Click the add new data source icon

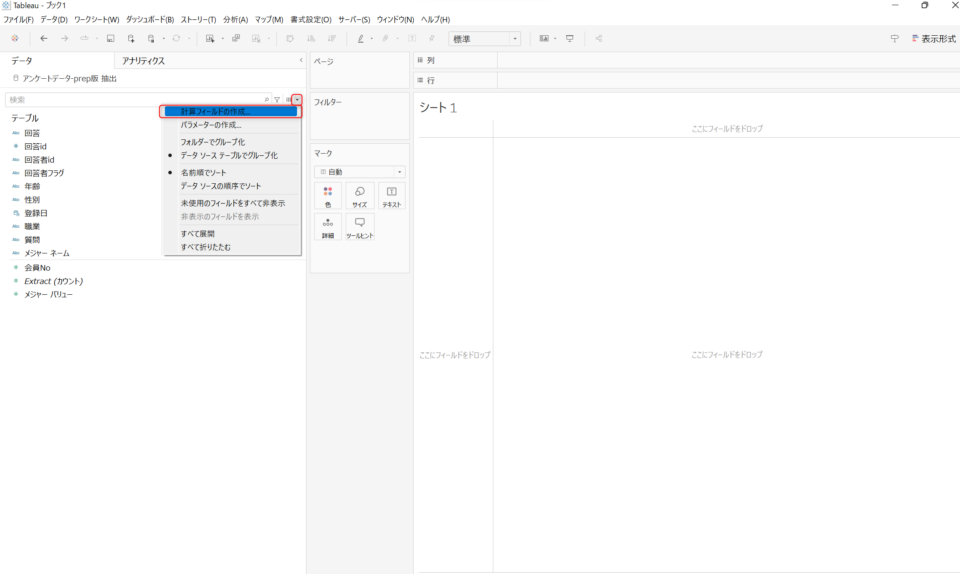coord(131,39)
